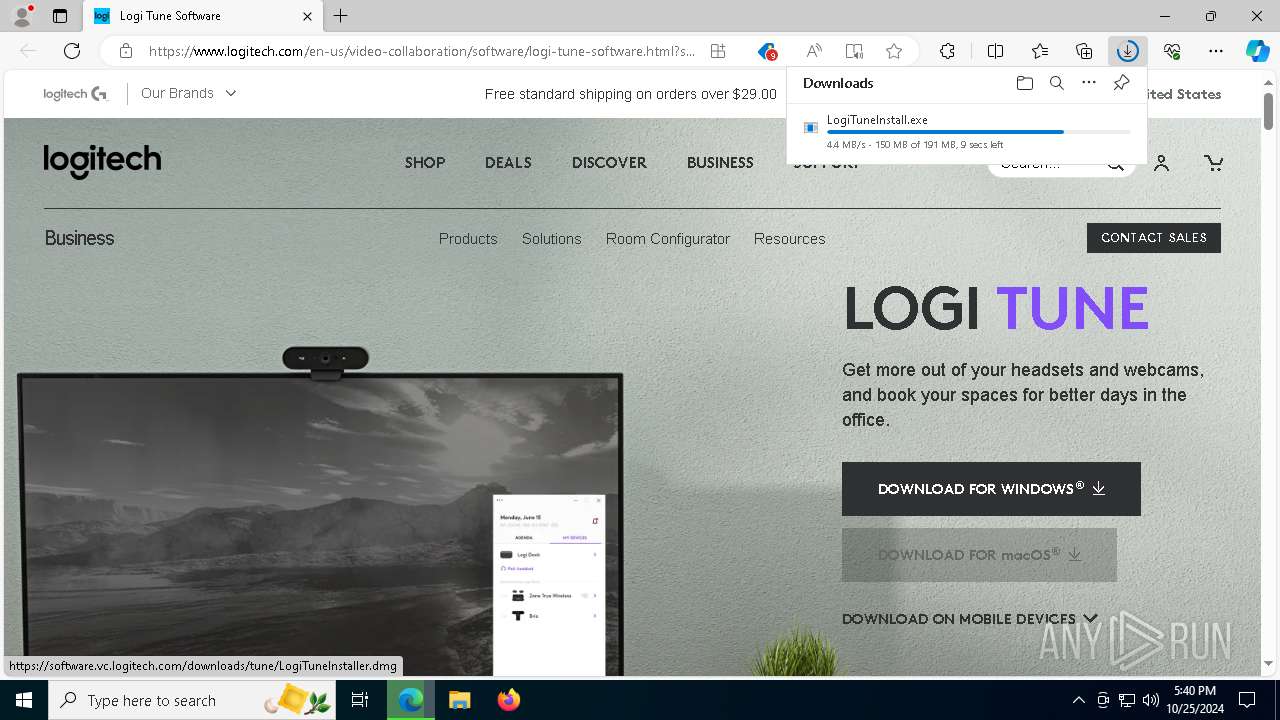Click the search magnifier icon
This screenshot has height=720, width=1280.
tap(1116, 164)
